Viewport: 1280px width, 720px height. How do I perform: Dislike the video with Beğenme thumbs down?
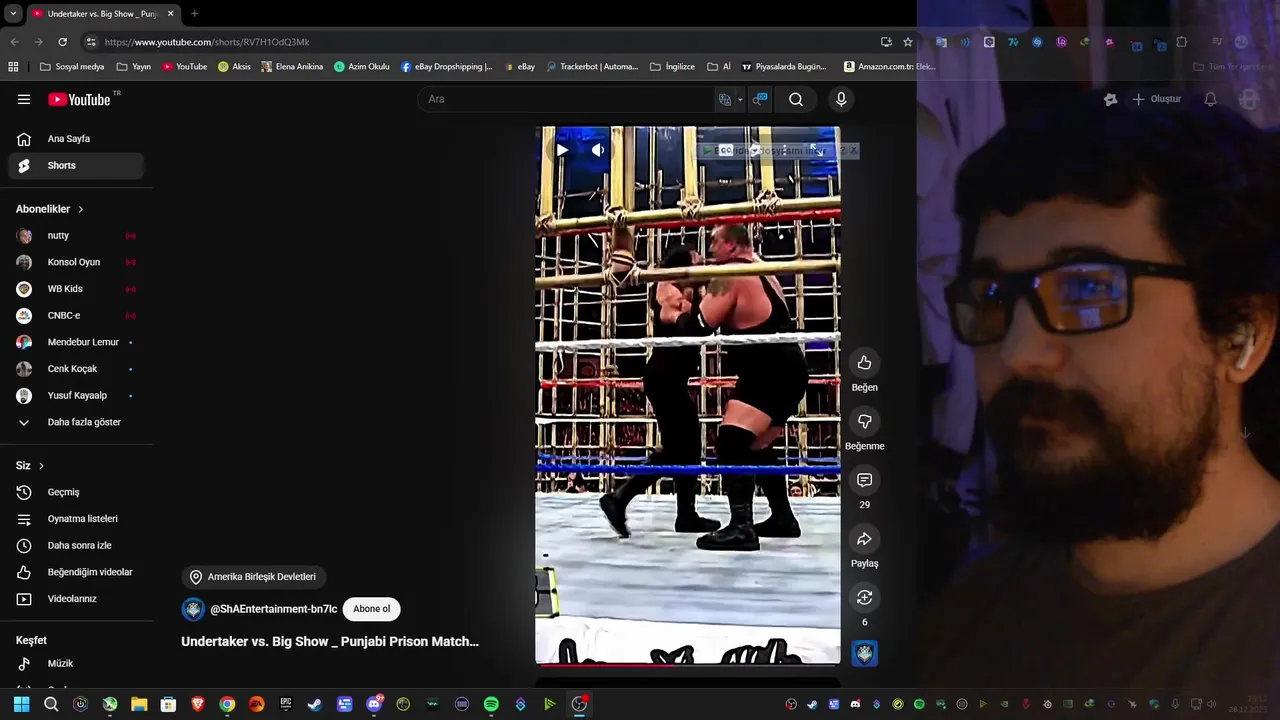tap(864, 421)
